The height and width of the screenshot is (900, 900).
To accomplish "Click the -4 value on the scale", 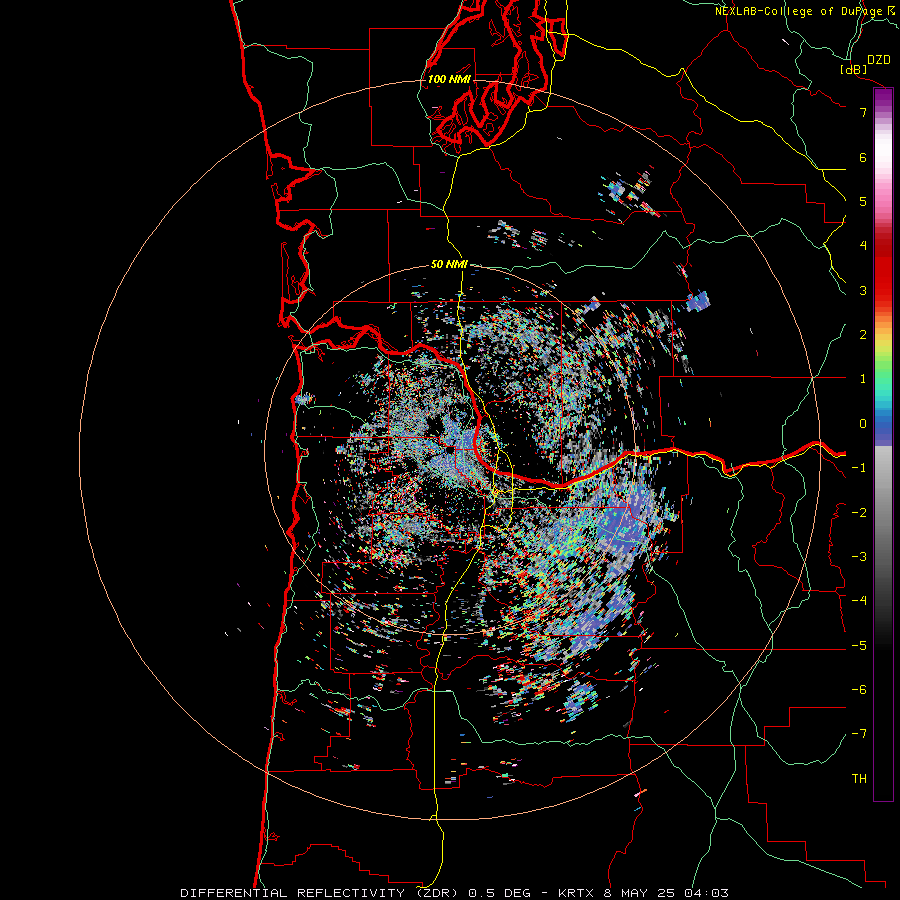I will pyautogui.click(x=859, y=600).
